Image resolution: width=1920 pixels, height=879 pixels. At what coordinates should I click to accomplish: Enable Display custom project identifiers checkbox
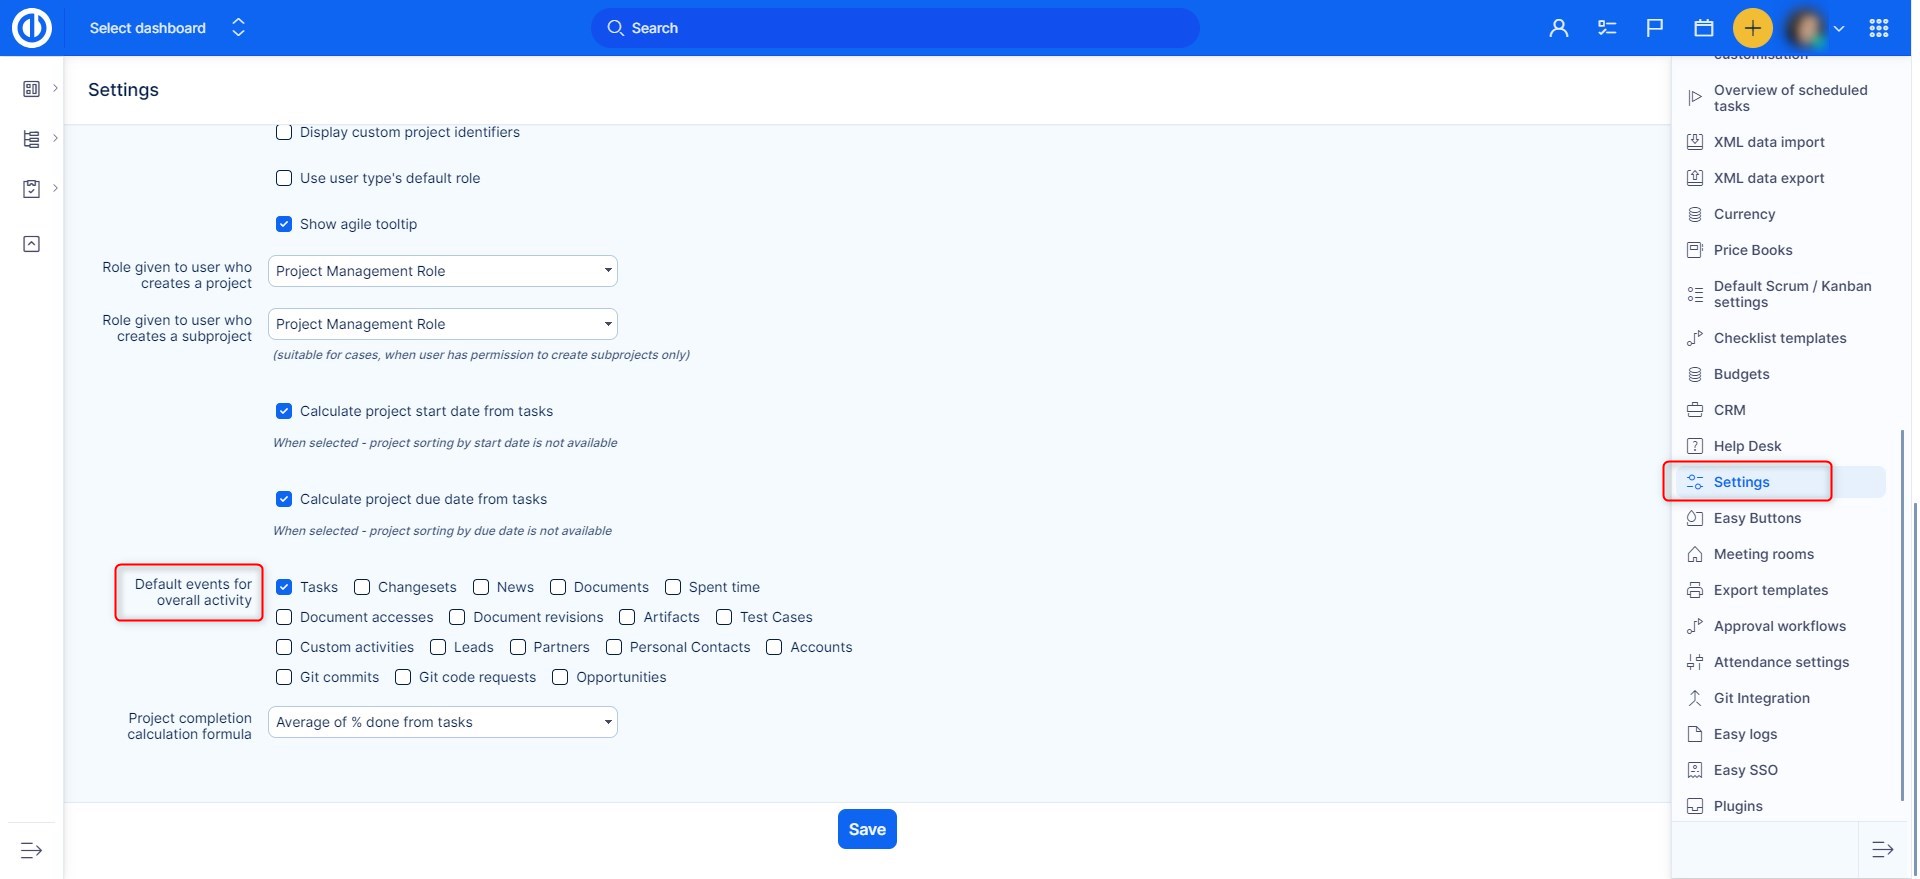[284, 132]
